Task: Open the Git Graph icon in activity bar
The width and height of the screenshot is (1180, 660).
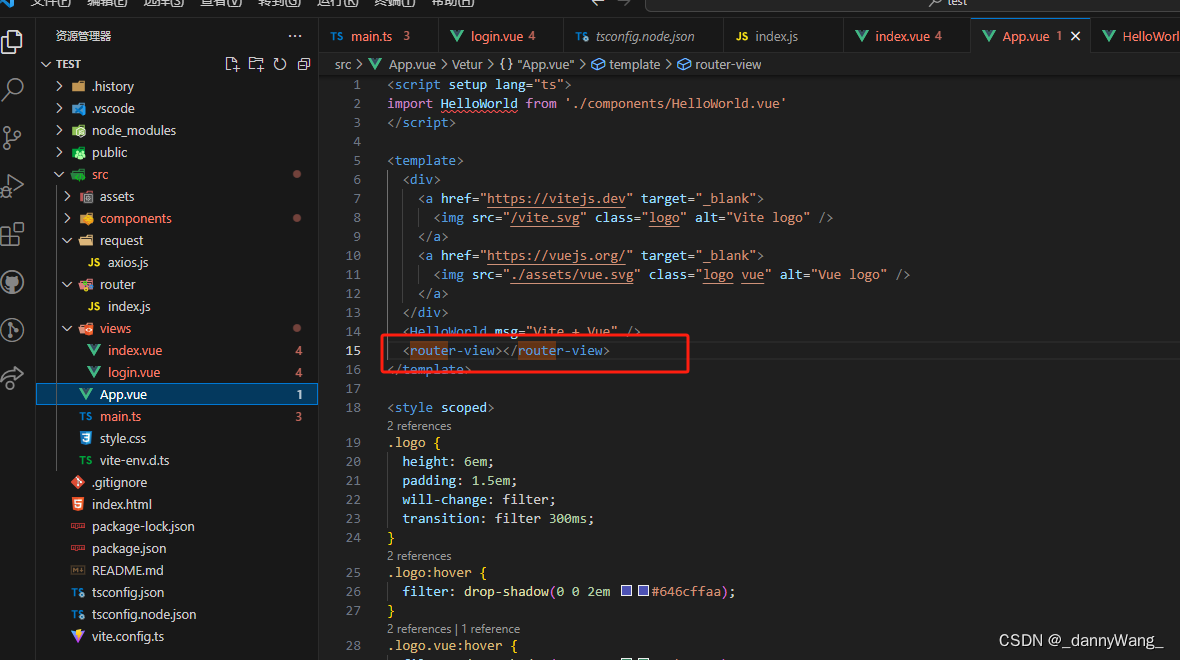Action: 13,330
